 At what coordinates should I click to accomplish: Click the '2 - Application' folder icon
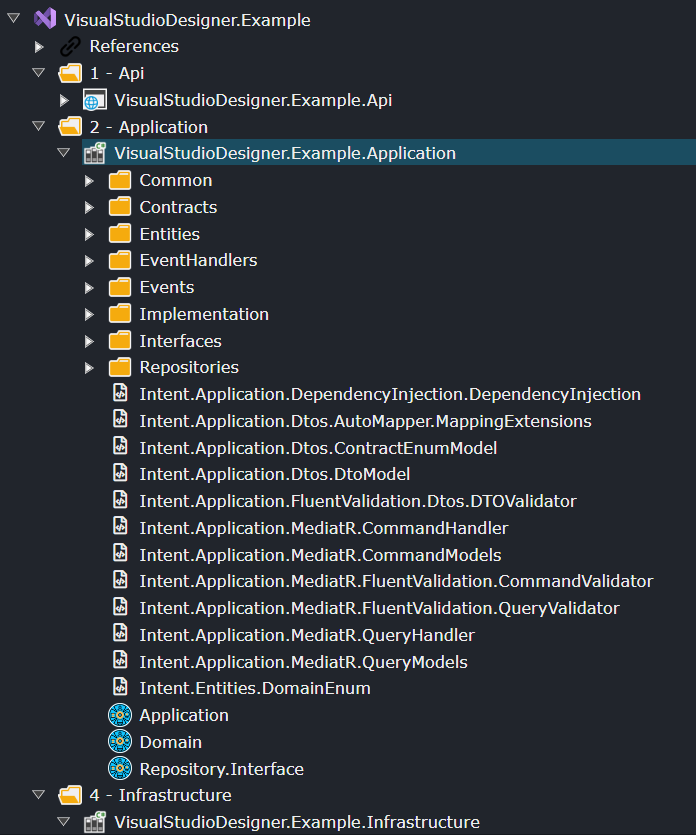pyautogui.click(x=70, y=127)
